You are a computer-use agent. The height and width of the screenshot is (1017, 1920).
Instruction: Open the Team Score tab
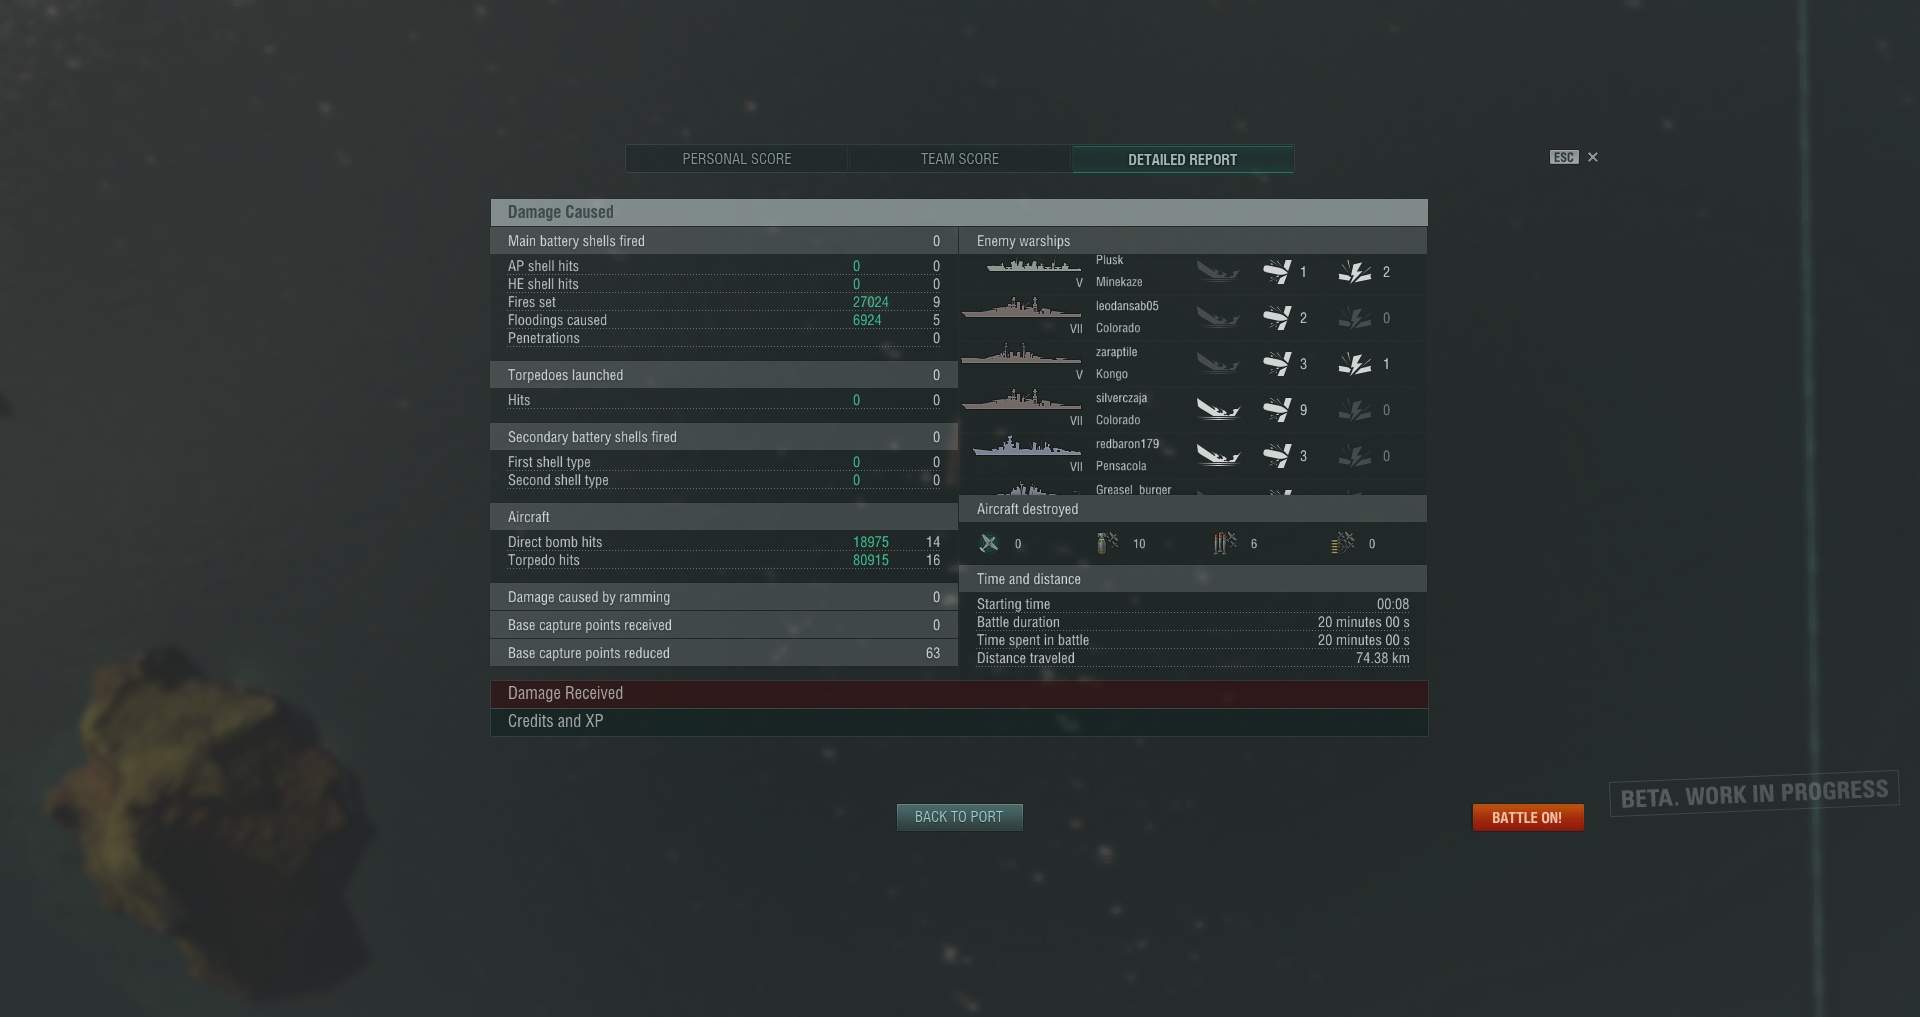pos(960,159)
